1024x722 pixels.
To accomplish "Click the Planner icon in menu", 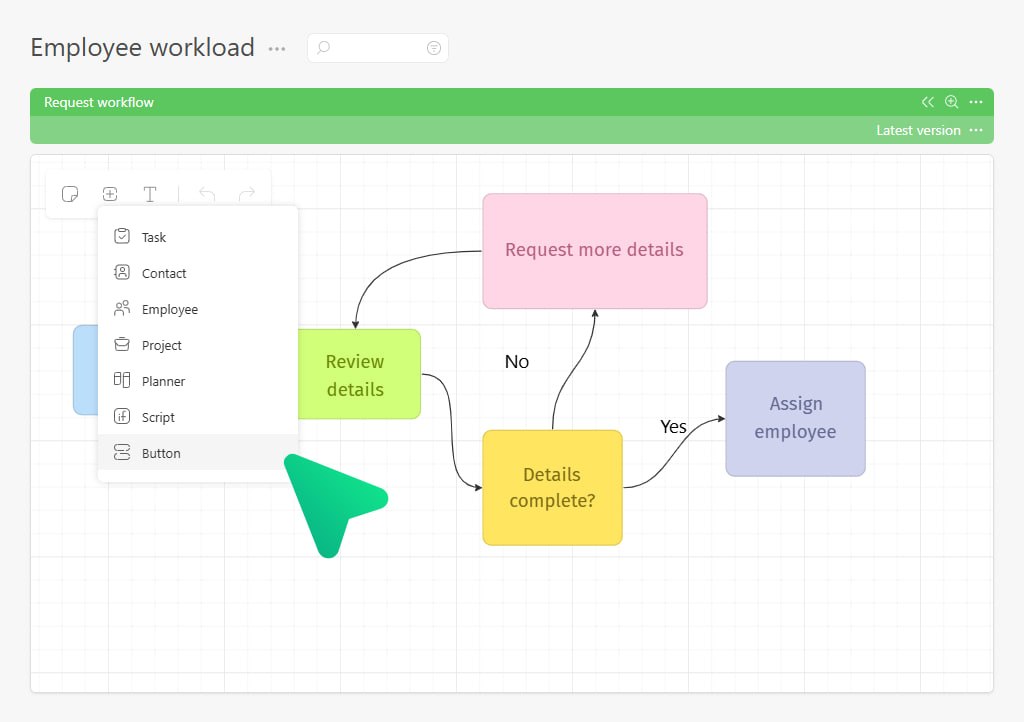I will 122,380.
